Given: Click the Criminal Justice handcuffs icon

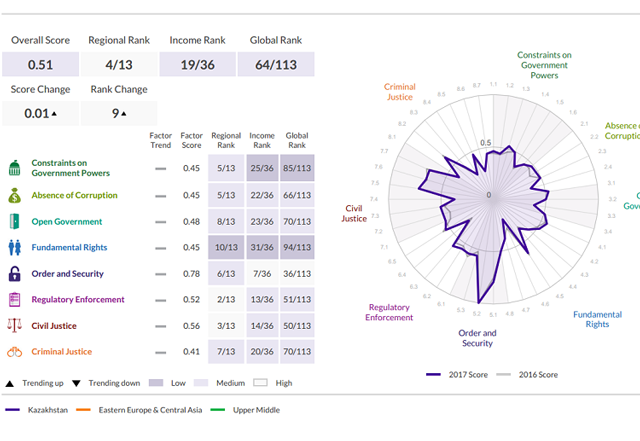Looking at the screenshot, I should [x=15, y=351].
